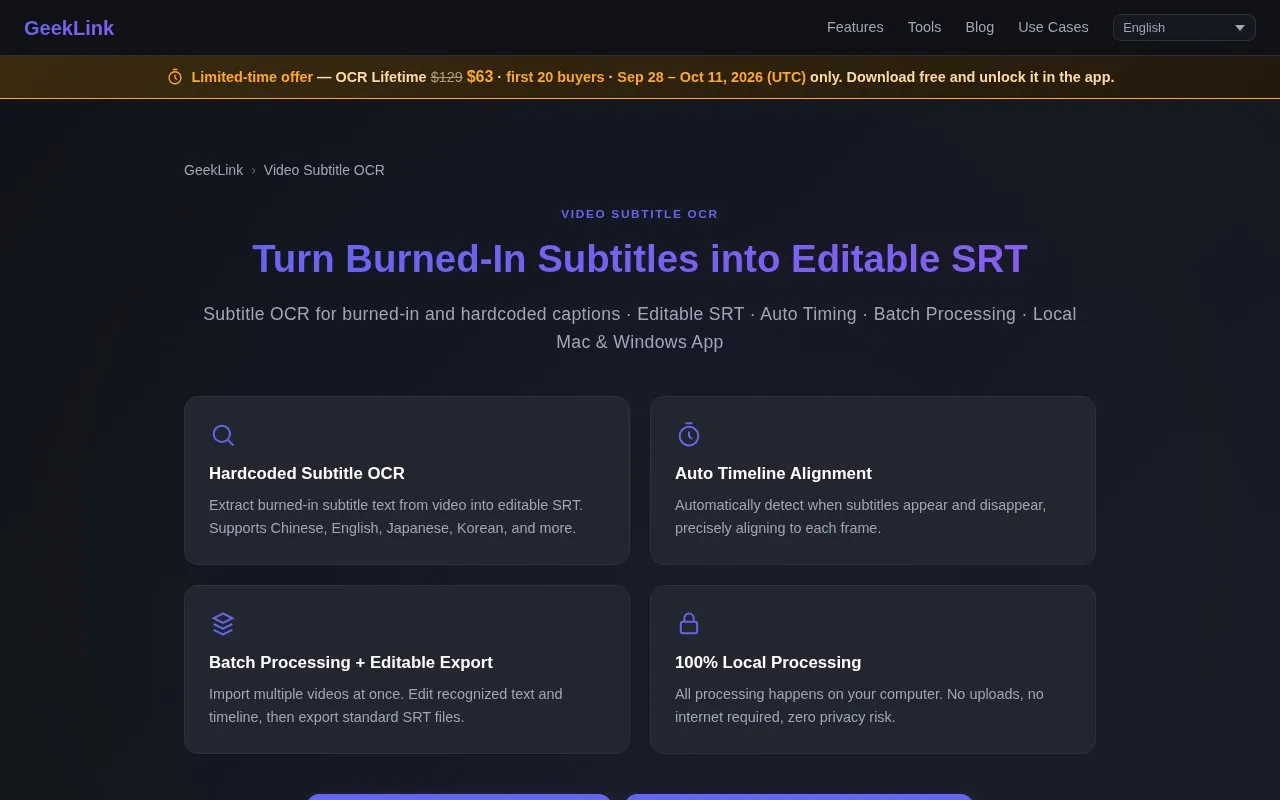The height and width of the screenshot is (800, 1280).
Task: Click the Sep 28 – Oct 11, 2026 date text
Action: (x=711, y=77)
